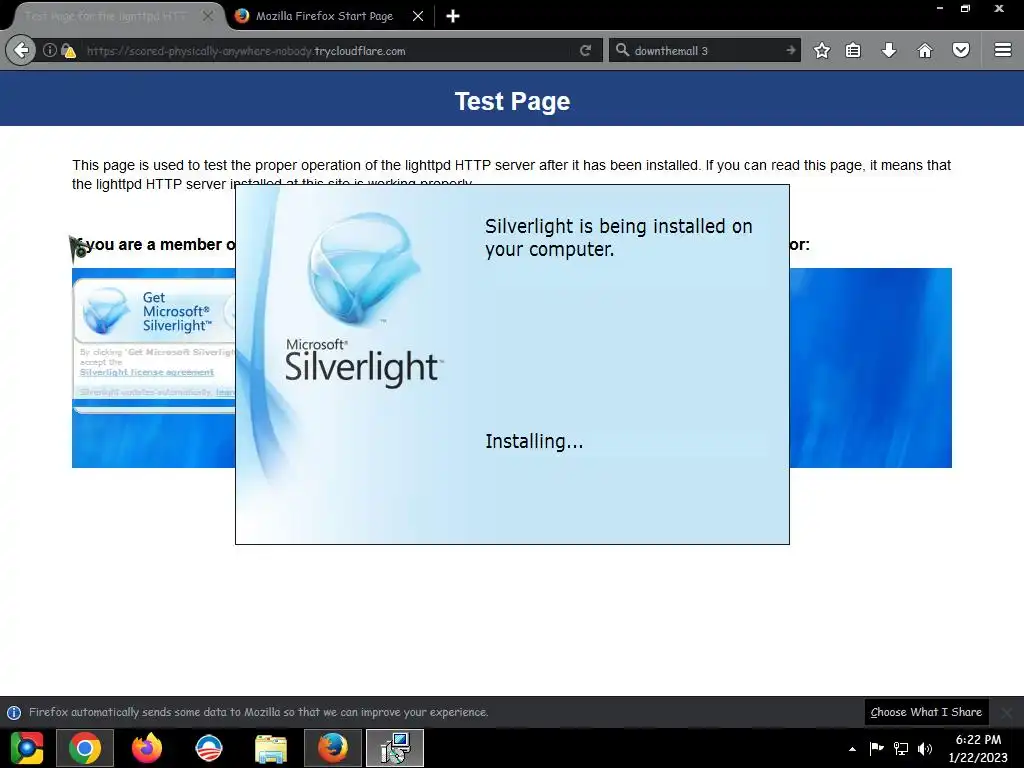This screenshot has width=1024, height=768.
Task: Switch to Mozilla Firefox Start Page tab
Action: click(x=325, y=16)
